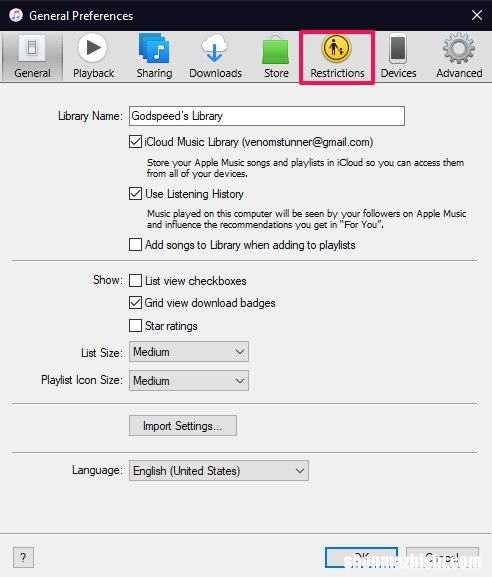
Task: Switch to the Advanced preferences tab
Action: point(459,56)
